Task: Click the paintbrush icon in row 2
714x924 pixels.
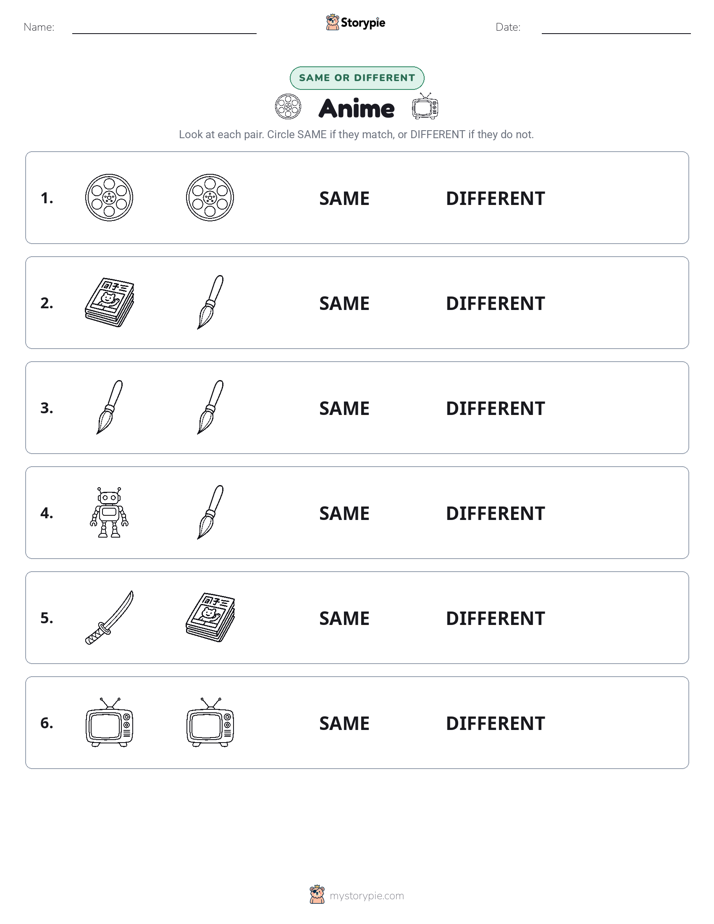Action: coord(210,302)
